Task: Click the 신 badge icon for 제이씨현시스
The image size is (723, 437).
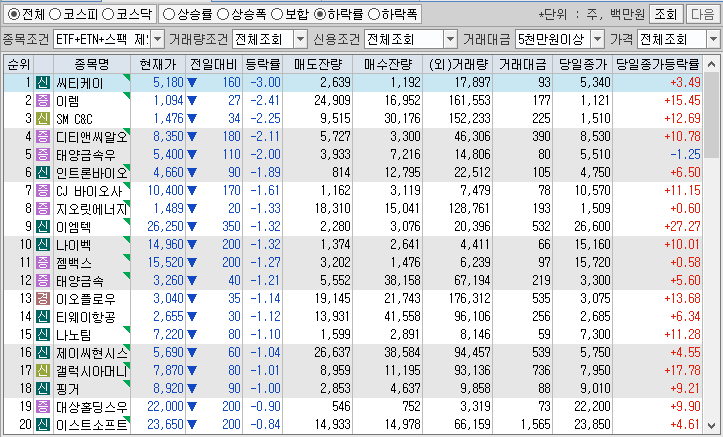Action: pyautogui.click(x=43, y=352)
